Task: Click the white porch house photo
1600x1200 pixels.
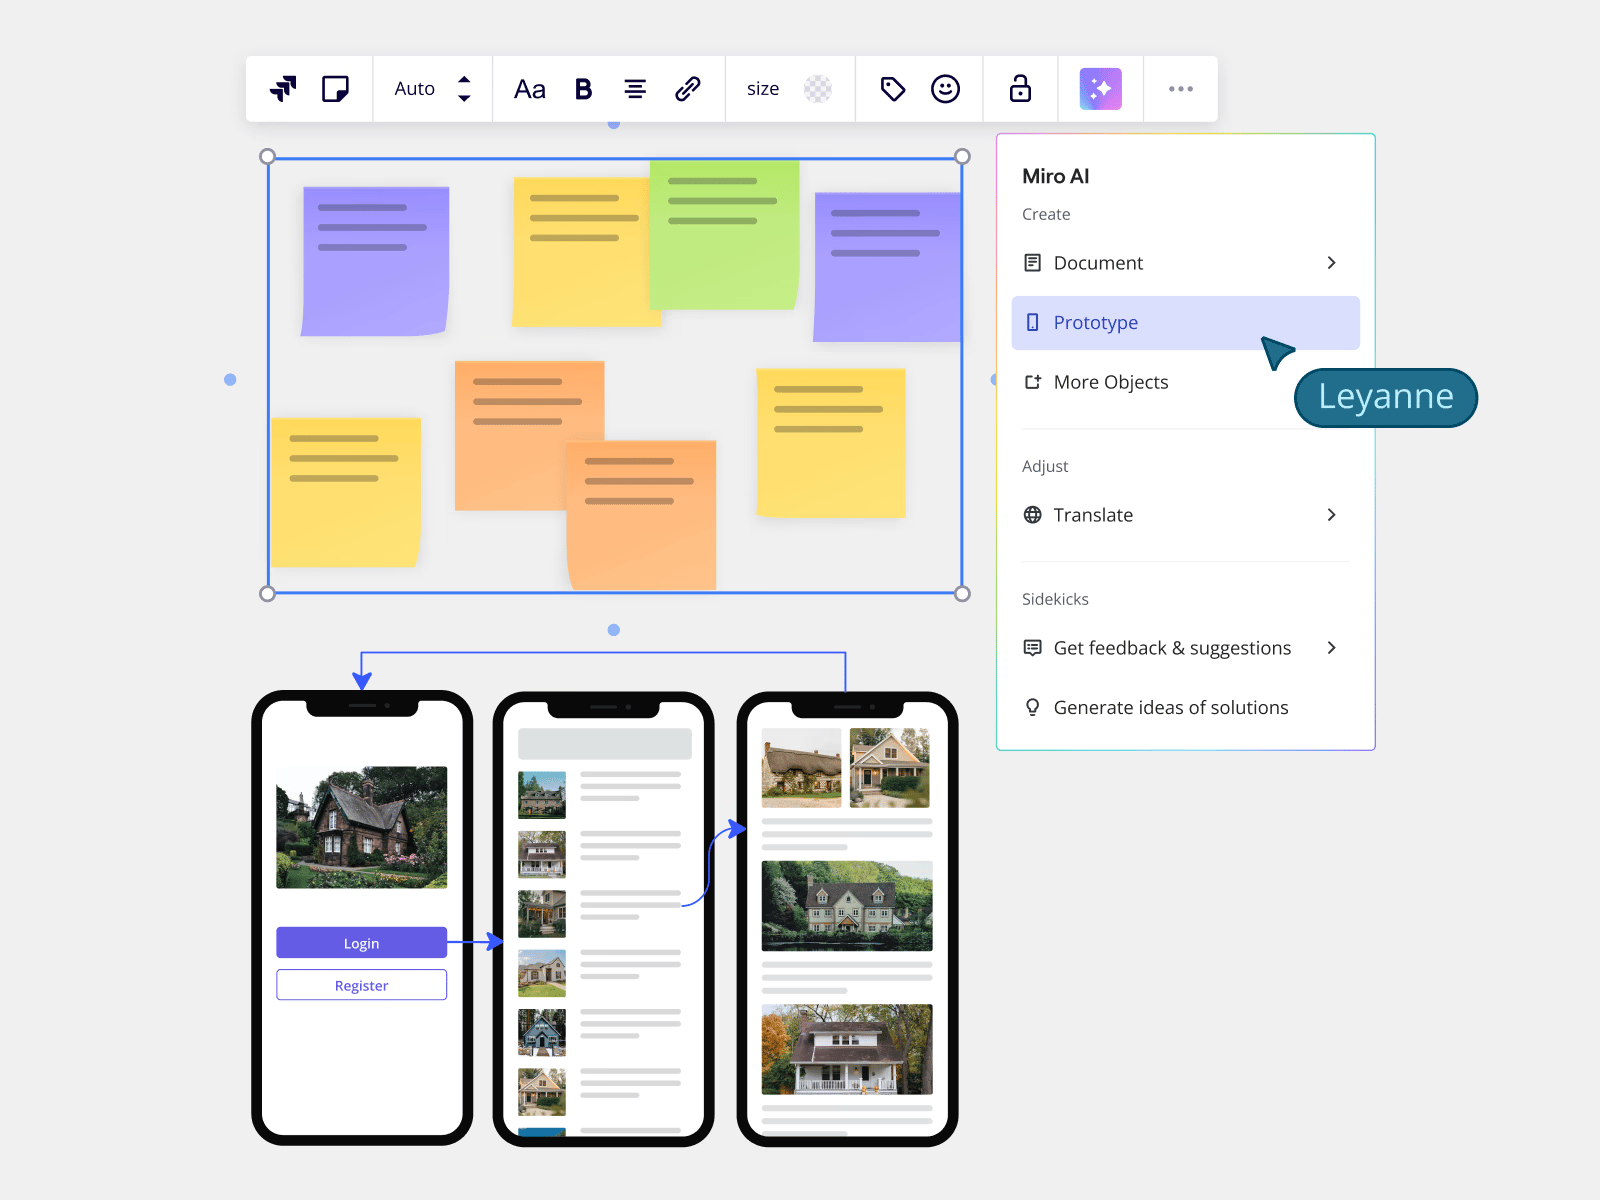Action: pyautogui.click(x=847, y=1049)
